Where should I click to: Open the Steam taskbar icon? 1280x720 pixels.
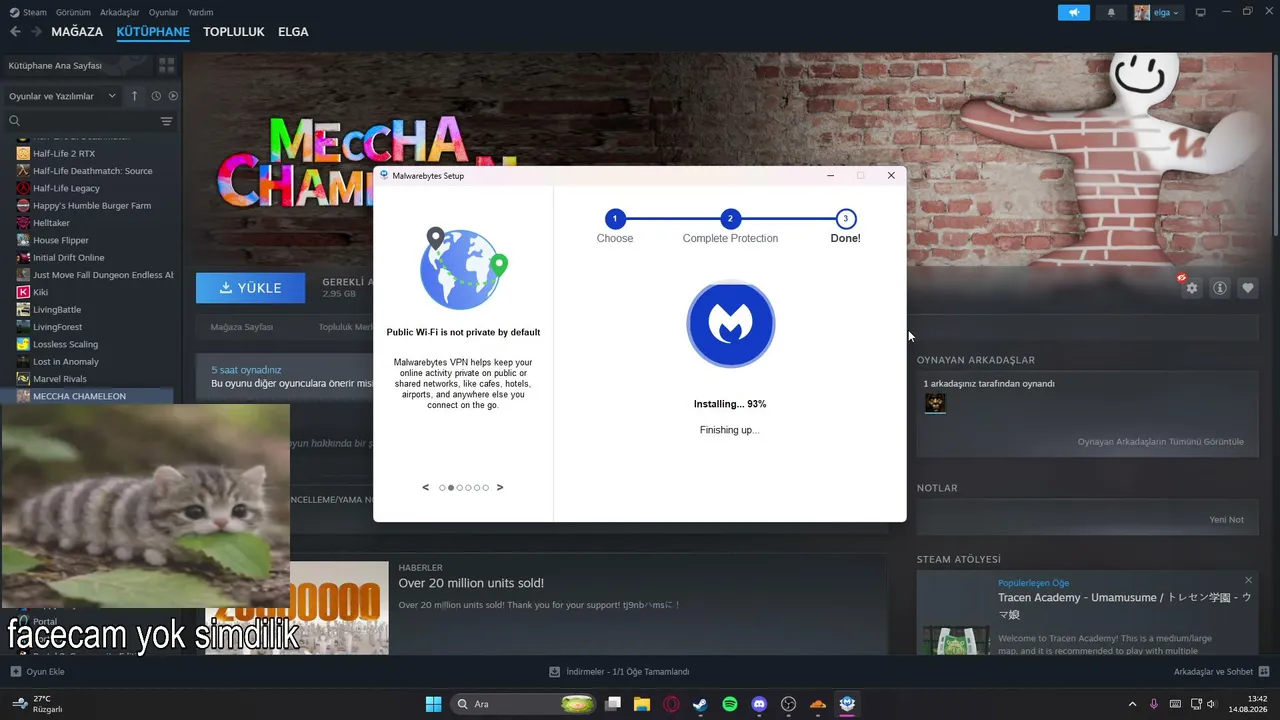click(700, 704)
